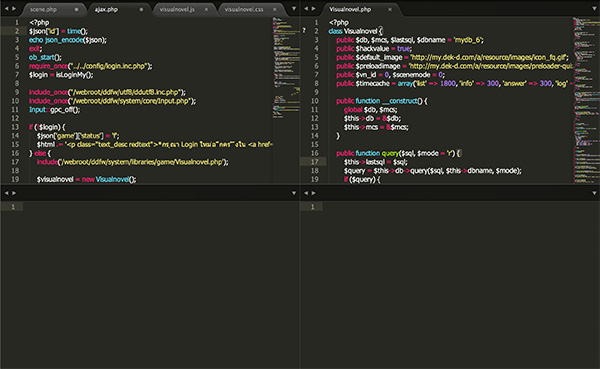Viewport: 600px width, 369px height.
Task: Click the minimap of the Visualnovel.php editor
Action: [586, 100]
